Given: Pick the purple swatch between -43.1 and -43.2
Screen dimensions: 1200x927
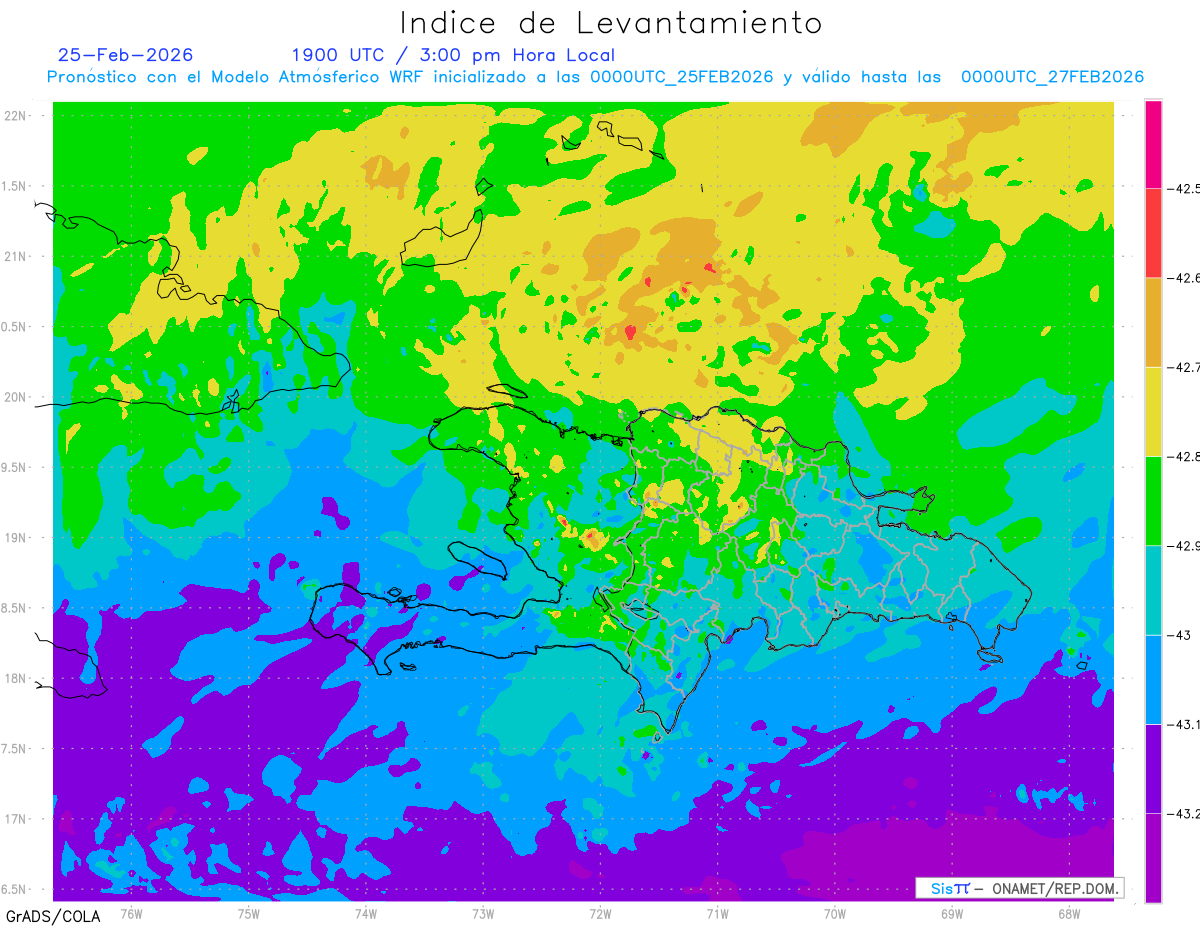Looking at the screenshot, I should coord(1153,768).
